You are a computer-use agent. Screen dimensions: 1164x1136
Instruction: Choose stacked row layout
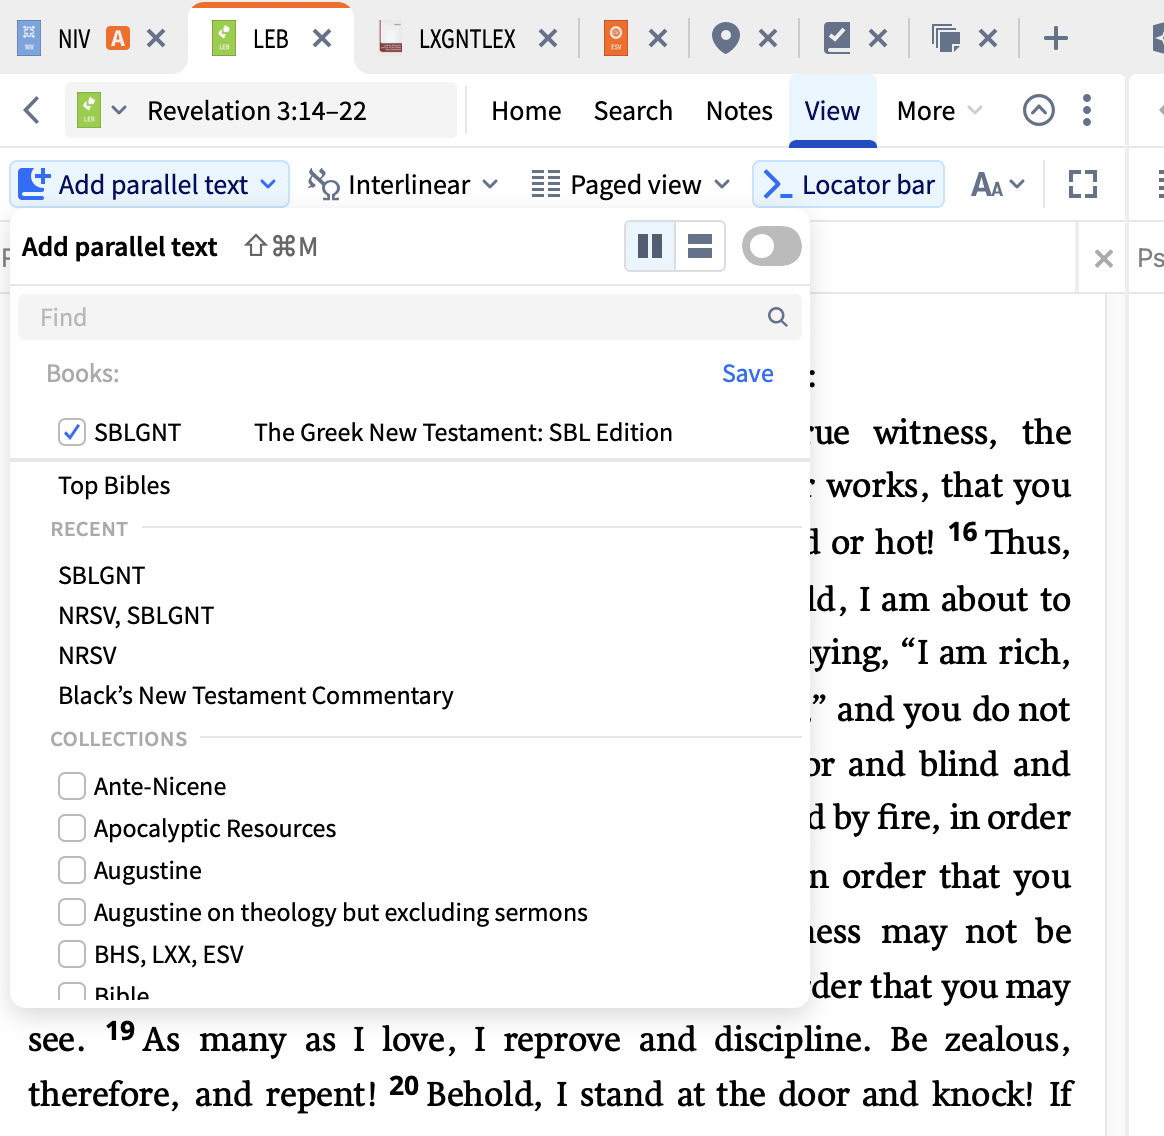(700, 246)
